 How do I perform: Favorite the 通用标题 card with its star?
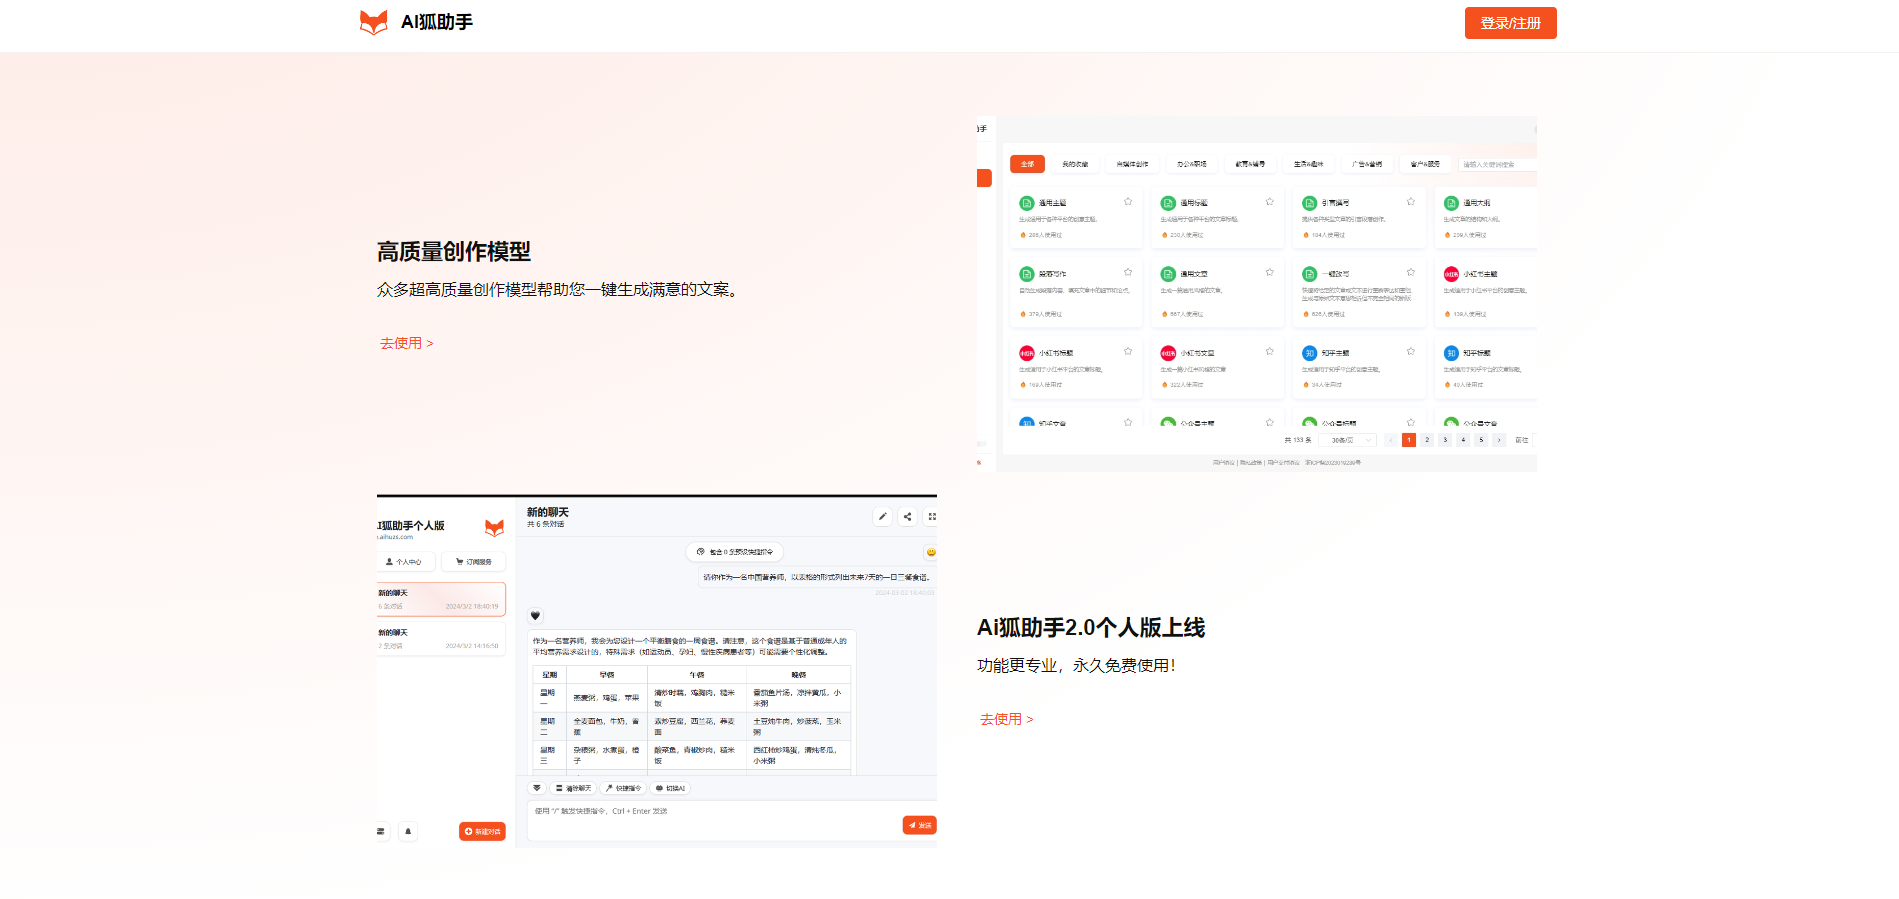coord(1270,202)
